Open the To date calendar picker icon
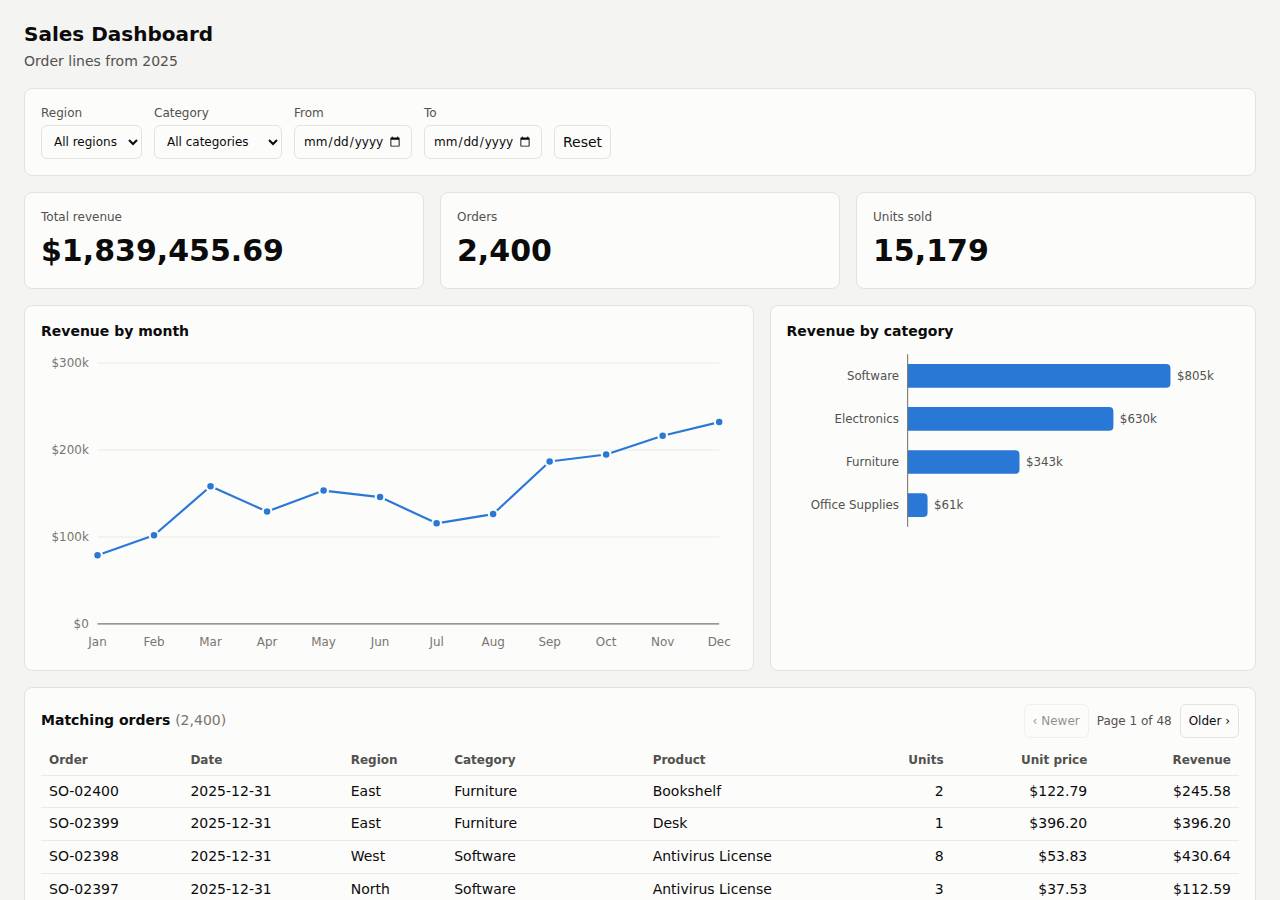The height and width of the screenshot is (900, 1280). (525, 142)
